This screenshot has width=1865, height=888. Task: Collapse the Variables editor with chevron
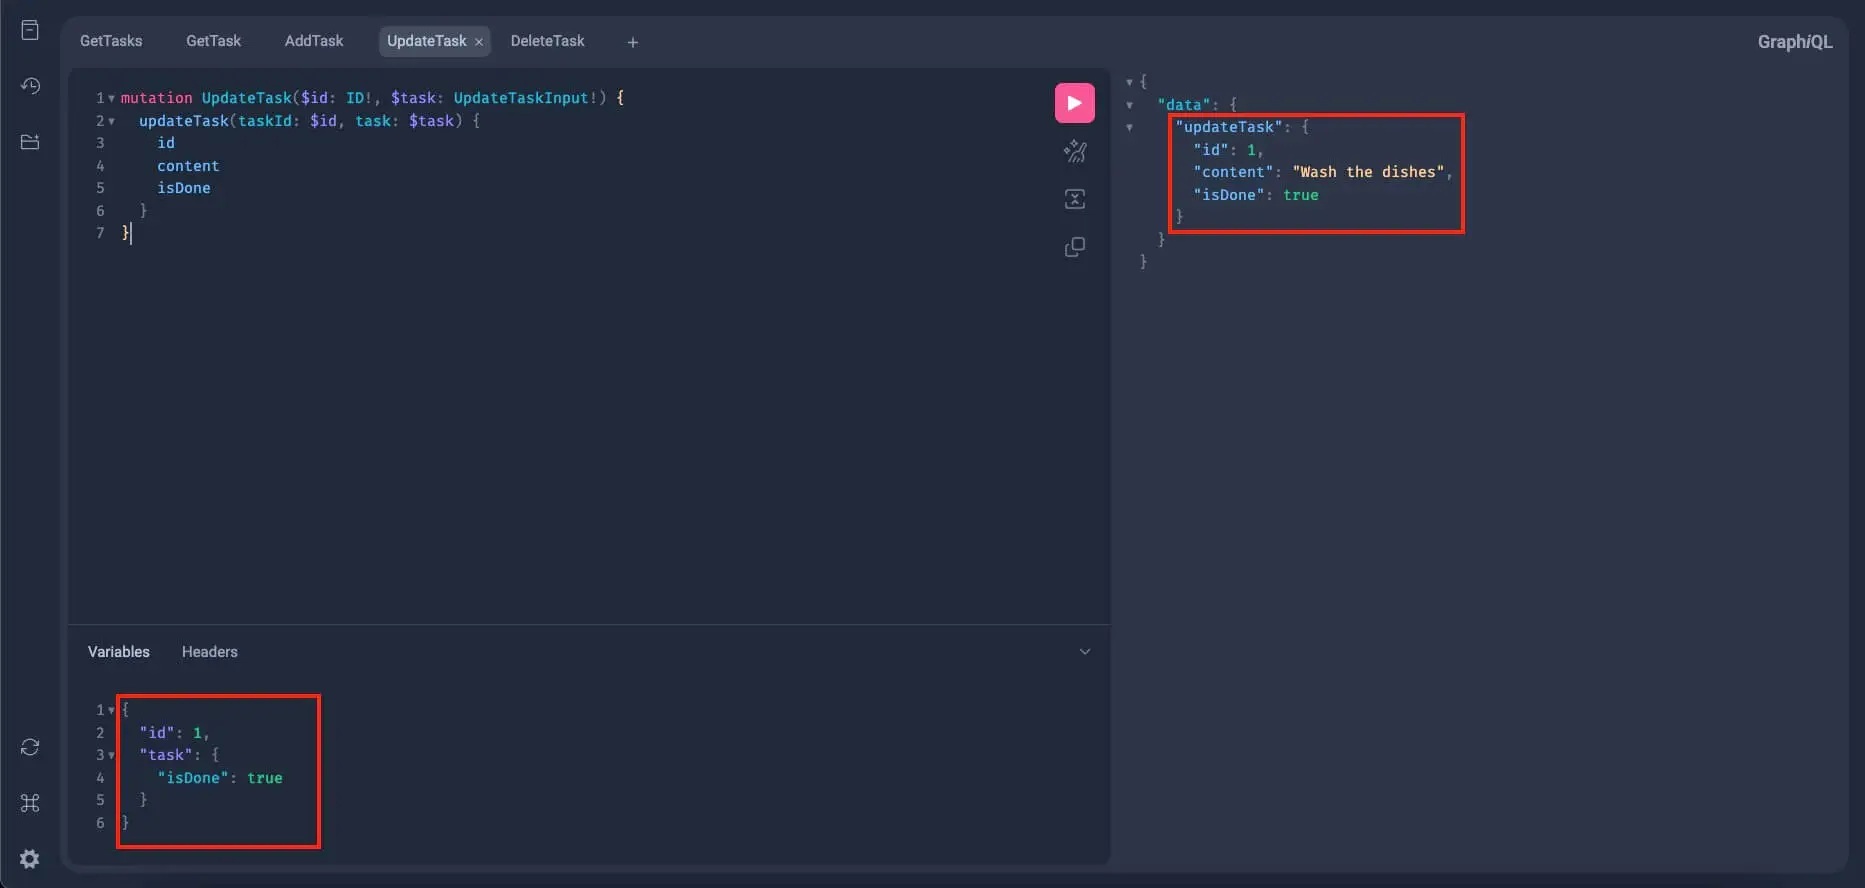(1084, 652)
